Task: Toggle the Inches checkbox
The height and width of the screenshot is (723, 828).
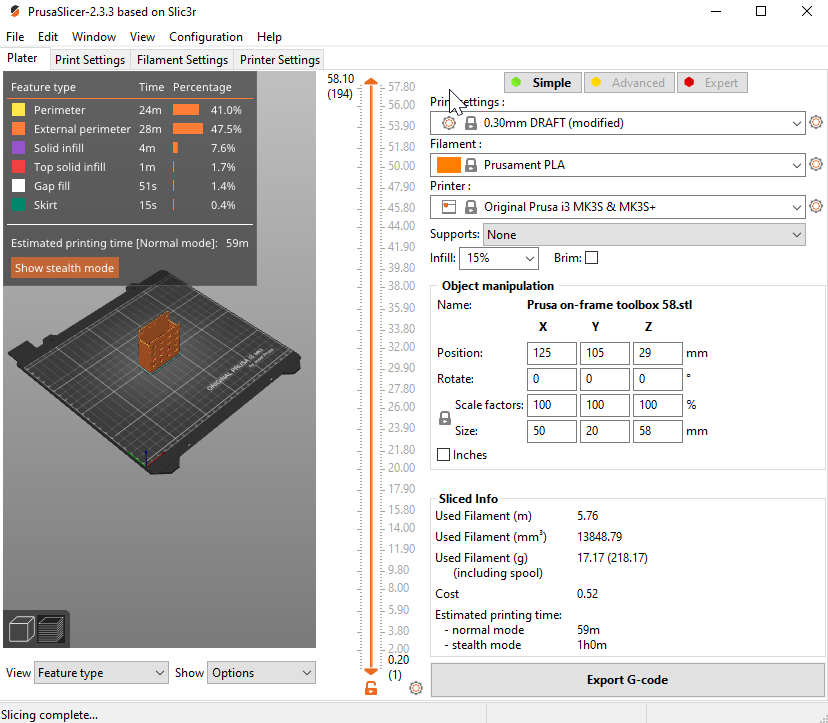Action: click(443, 455)
